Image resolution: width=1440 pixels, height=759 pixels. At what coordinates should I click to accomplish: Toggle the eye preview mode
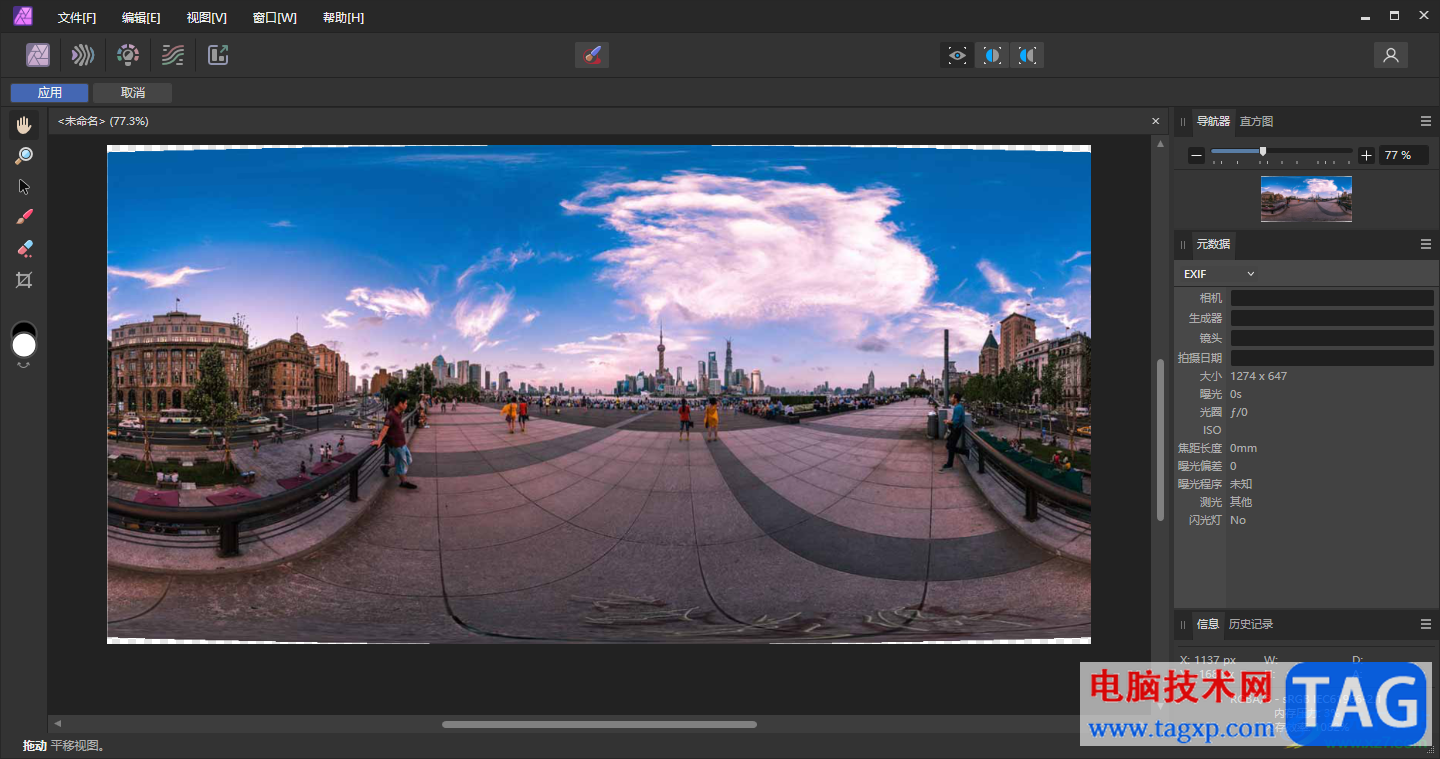point(957,55)
